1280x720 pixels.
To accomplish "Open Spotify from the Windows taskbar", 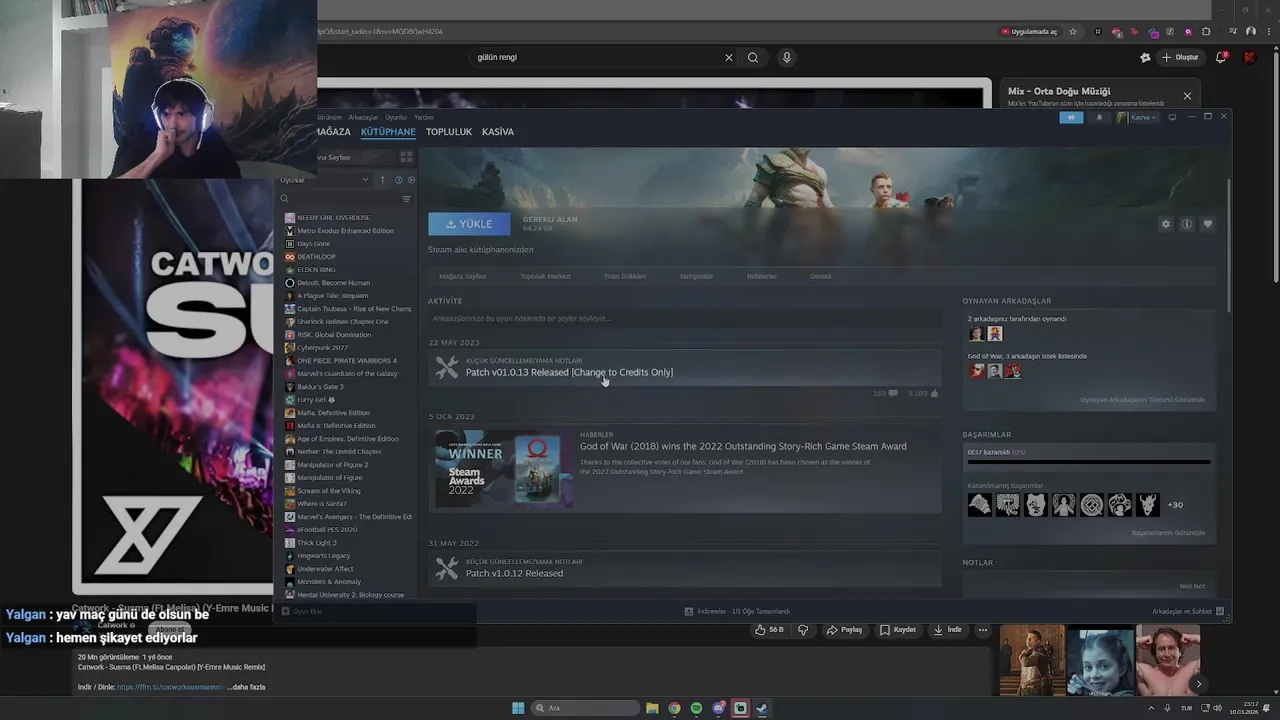I will 696,708.
